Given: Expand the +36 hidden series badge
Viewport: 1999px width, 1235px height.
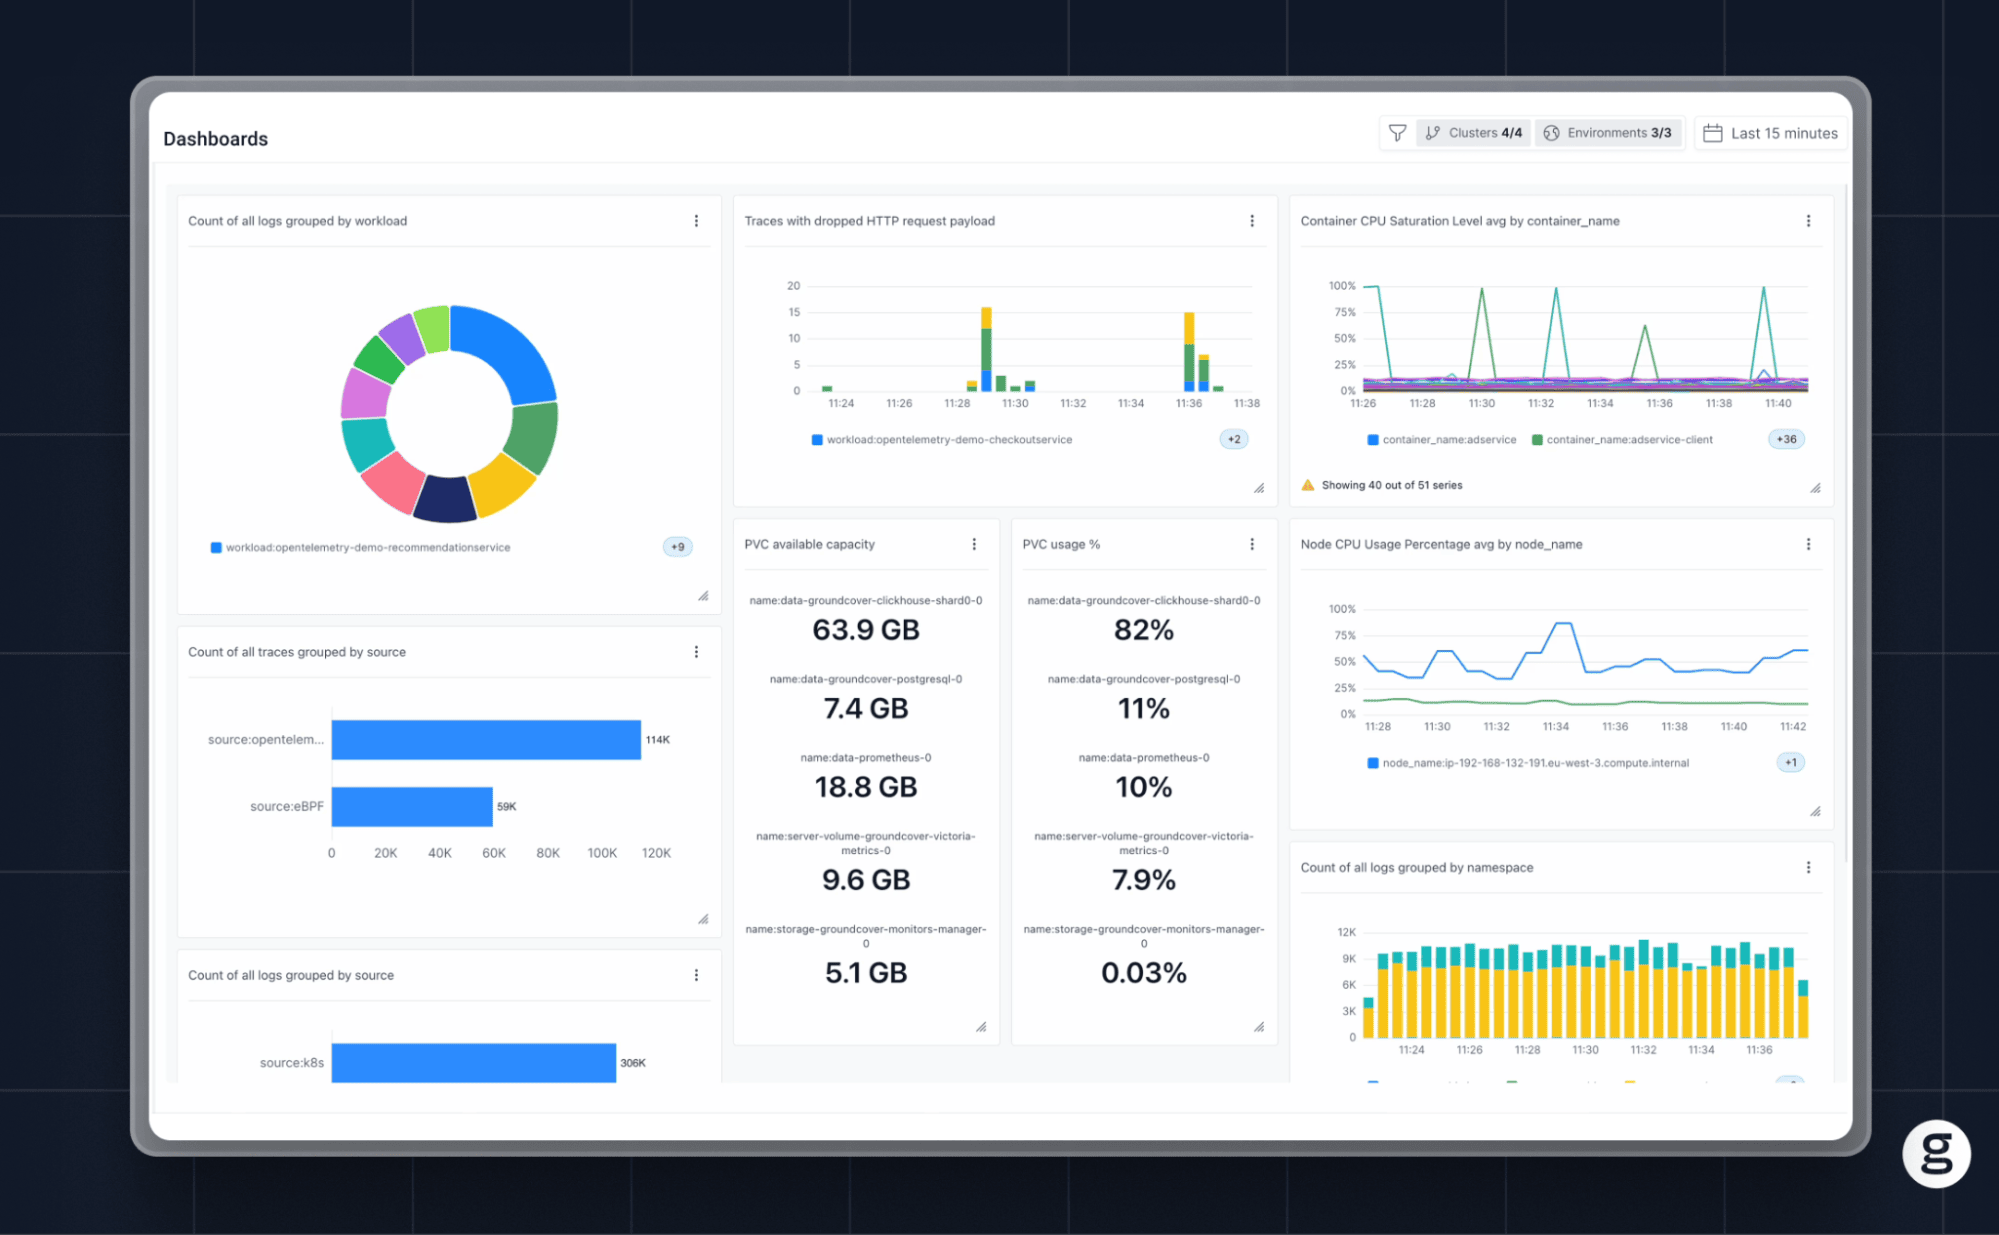Looking at the screenshot, I should pos(1786,439).
